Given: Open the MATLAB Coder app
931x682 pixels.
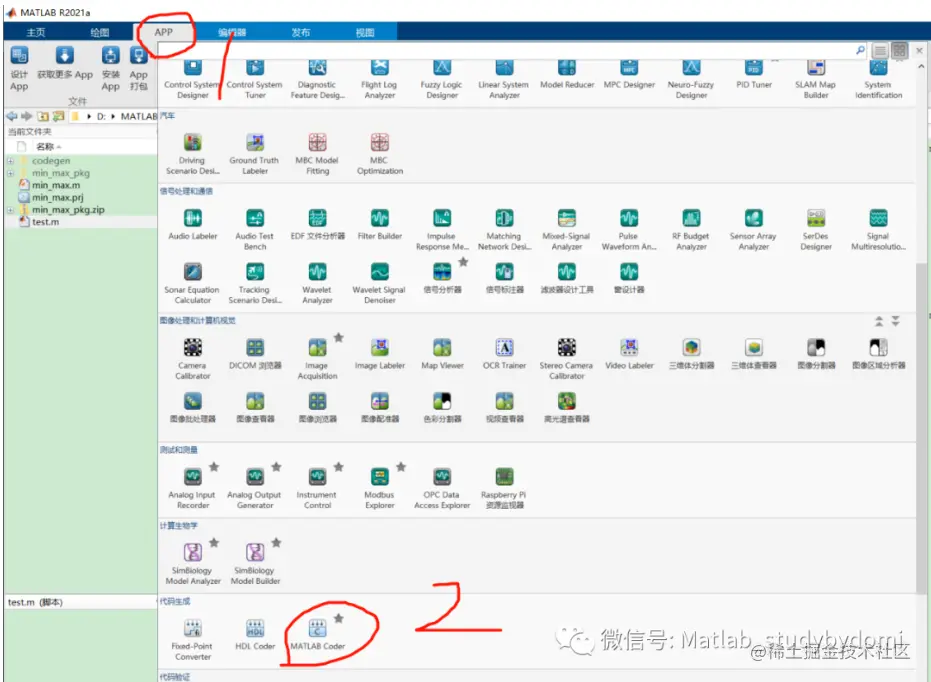Looking at the screenshot, I should 317,635.
